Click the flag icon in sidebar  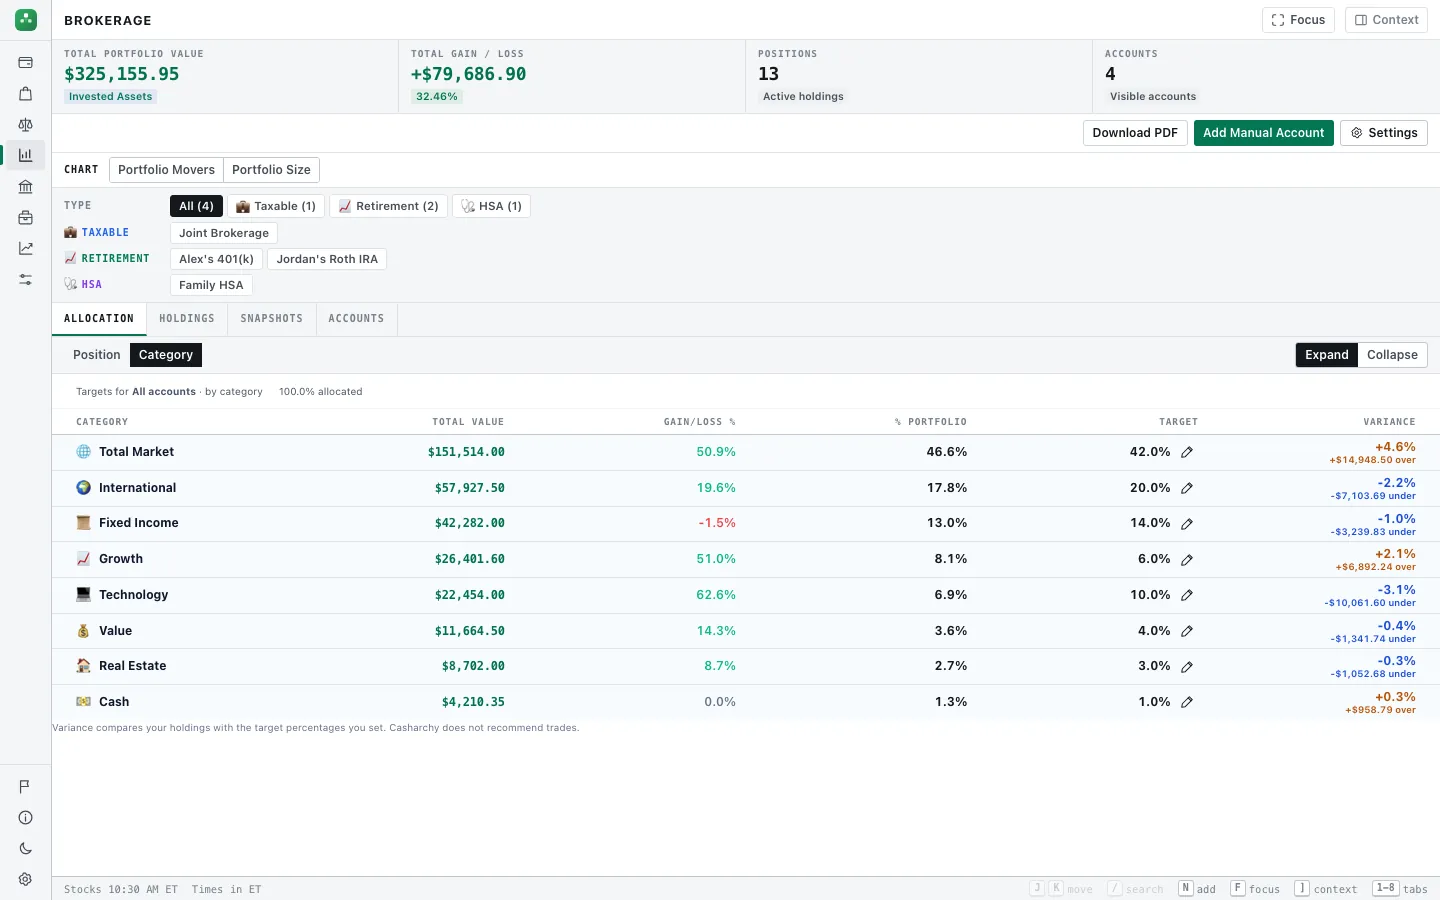click(x=26, y=787)
